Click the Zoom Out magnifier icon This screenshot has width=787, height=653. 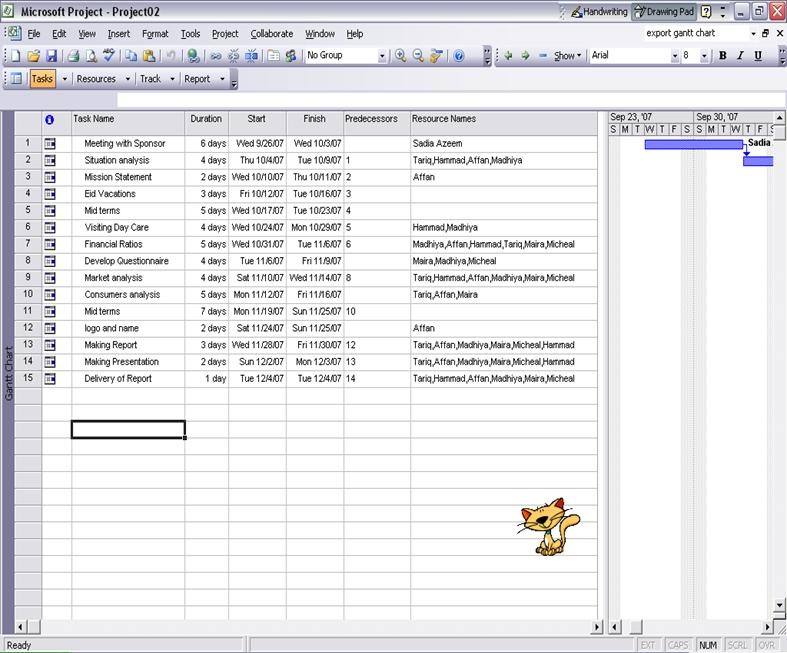[x=418, y=56]
